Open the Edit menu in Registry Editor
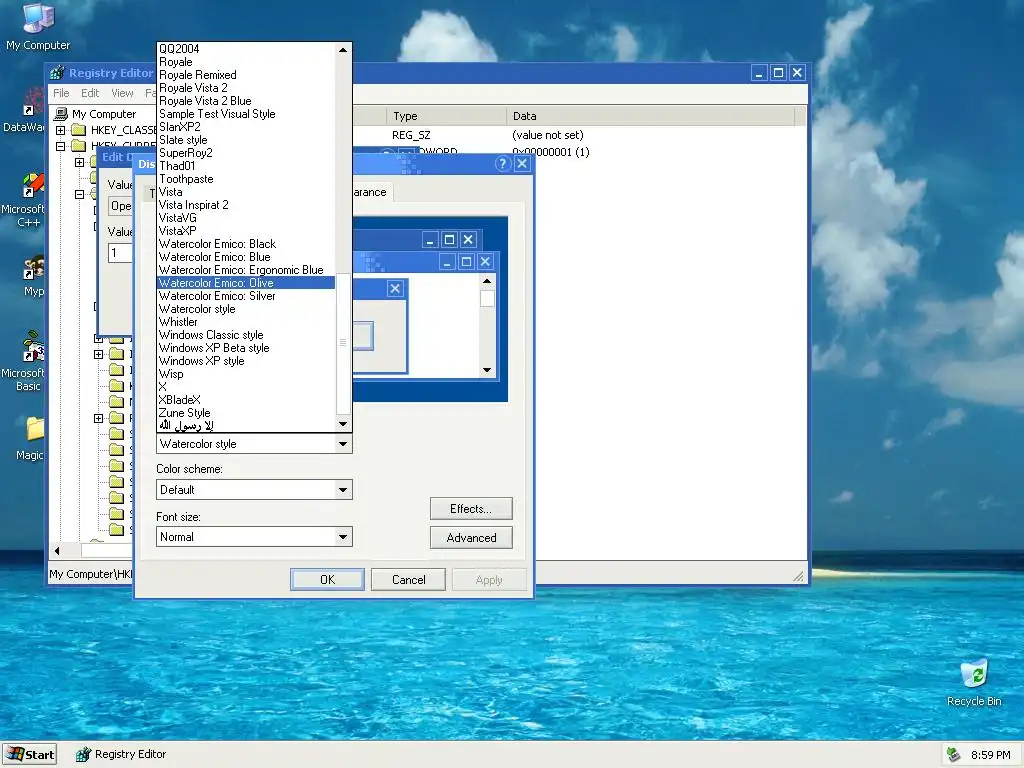 coord(90,93)
